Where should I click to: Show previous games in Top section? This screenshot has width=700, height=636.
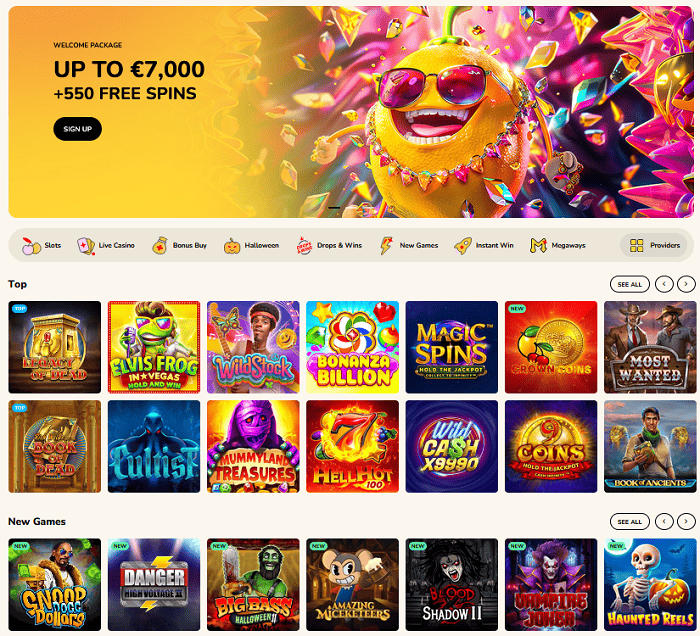664,284
